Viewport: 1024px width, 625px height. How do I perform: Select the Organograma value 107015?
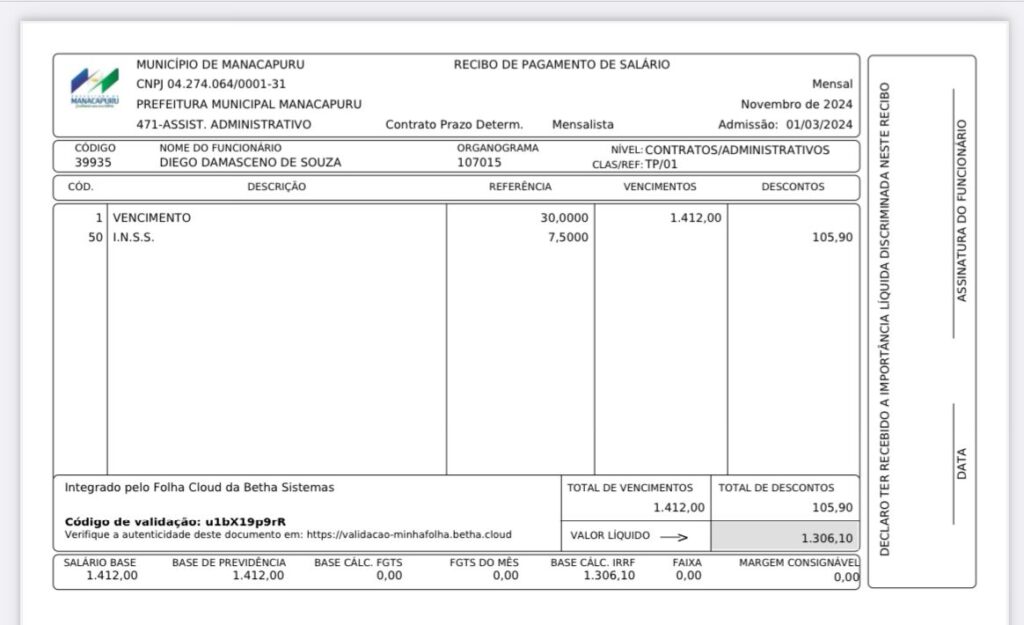(x=479, y=163)
